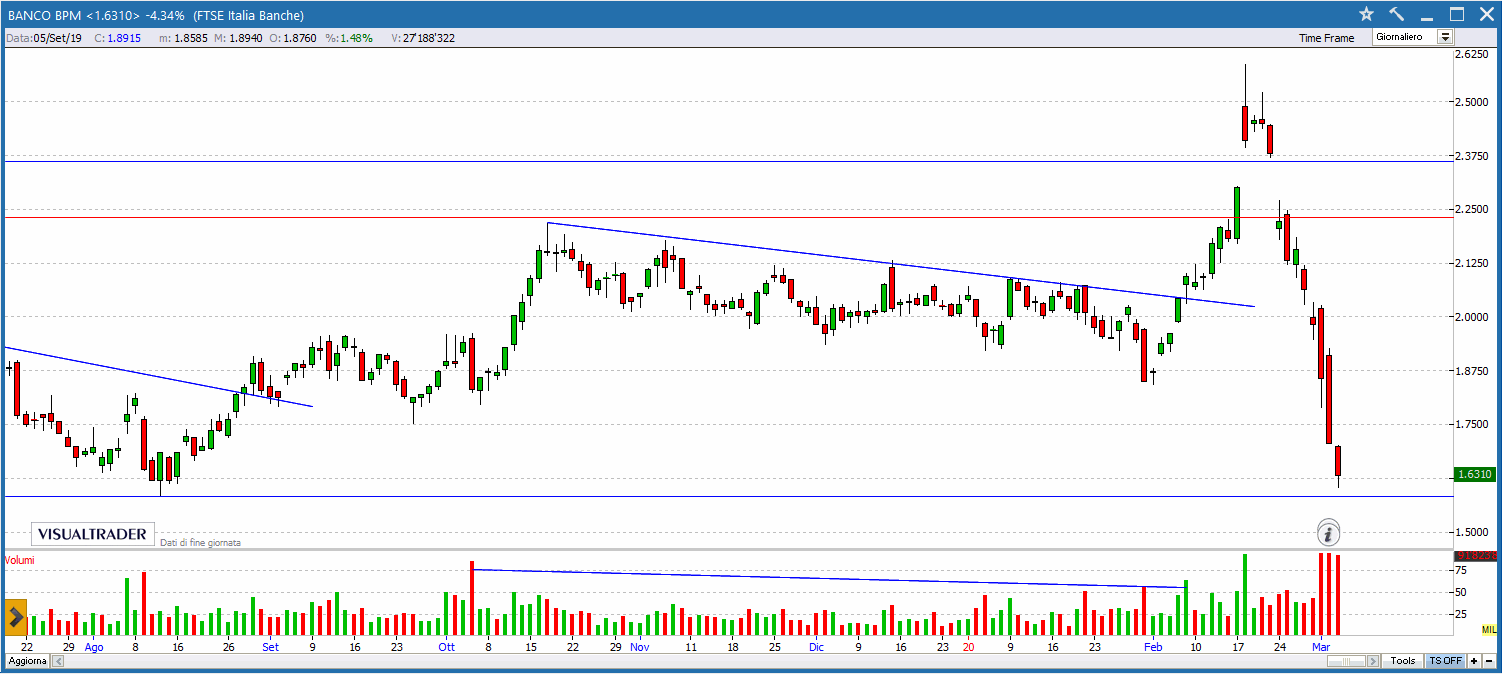Click the 'Dati di fine giornata' label
Screen dimensions: 1502x674
[x=200, y=543]
